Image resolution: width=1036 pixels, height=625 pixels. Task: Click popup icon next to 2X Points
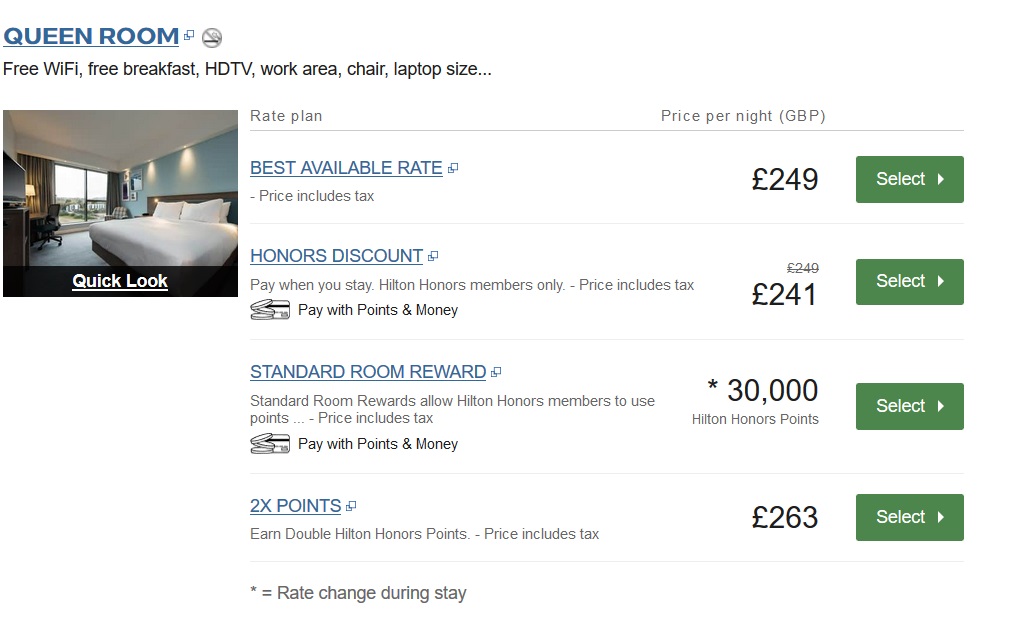pos(351,507)
